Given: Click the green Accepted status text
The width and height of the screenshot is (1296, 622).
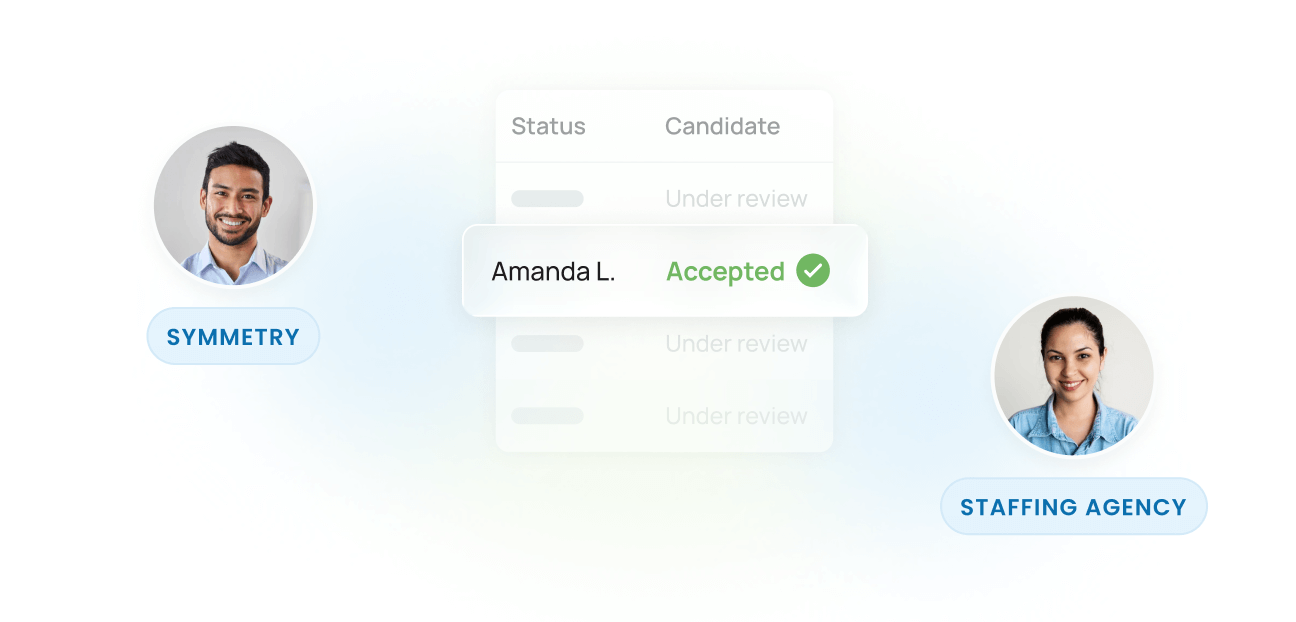Looking at the screenshot, I should (x=725, y=271).
